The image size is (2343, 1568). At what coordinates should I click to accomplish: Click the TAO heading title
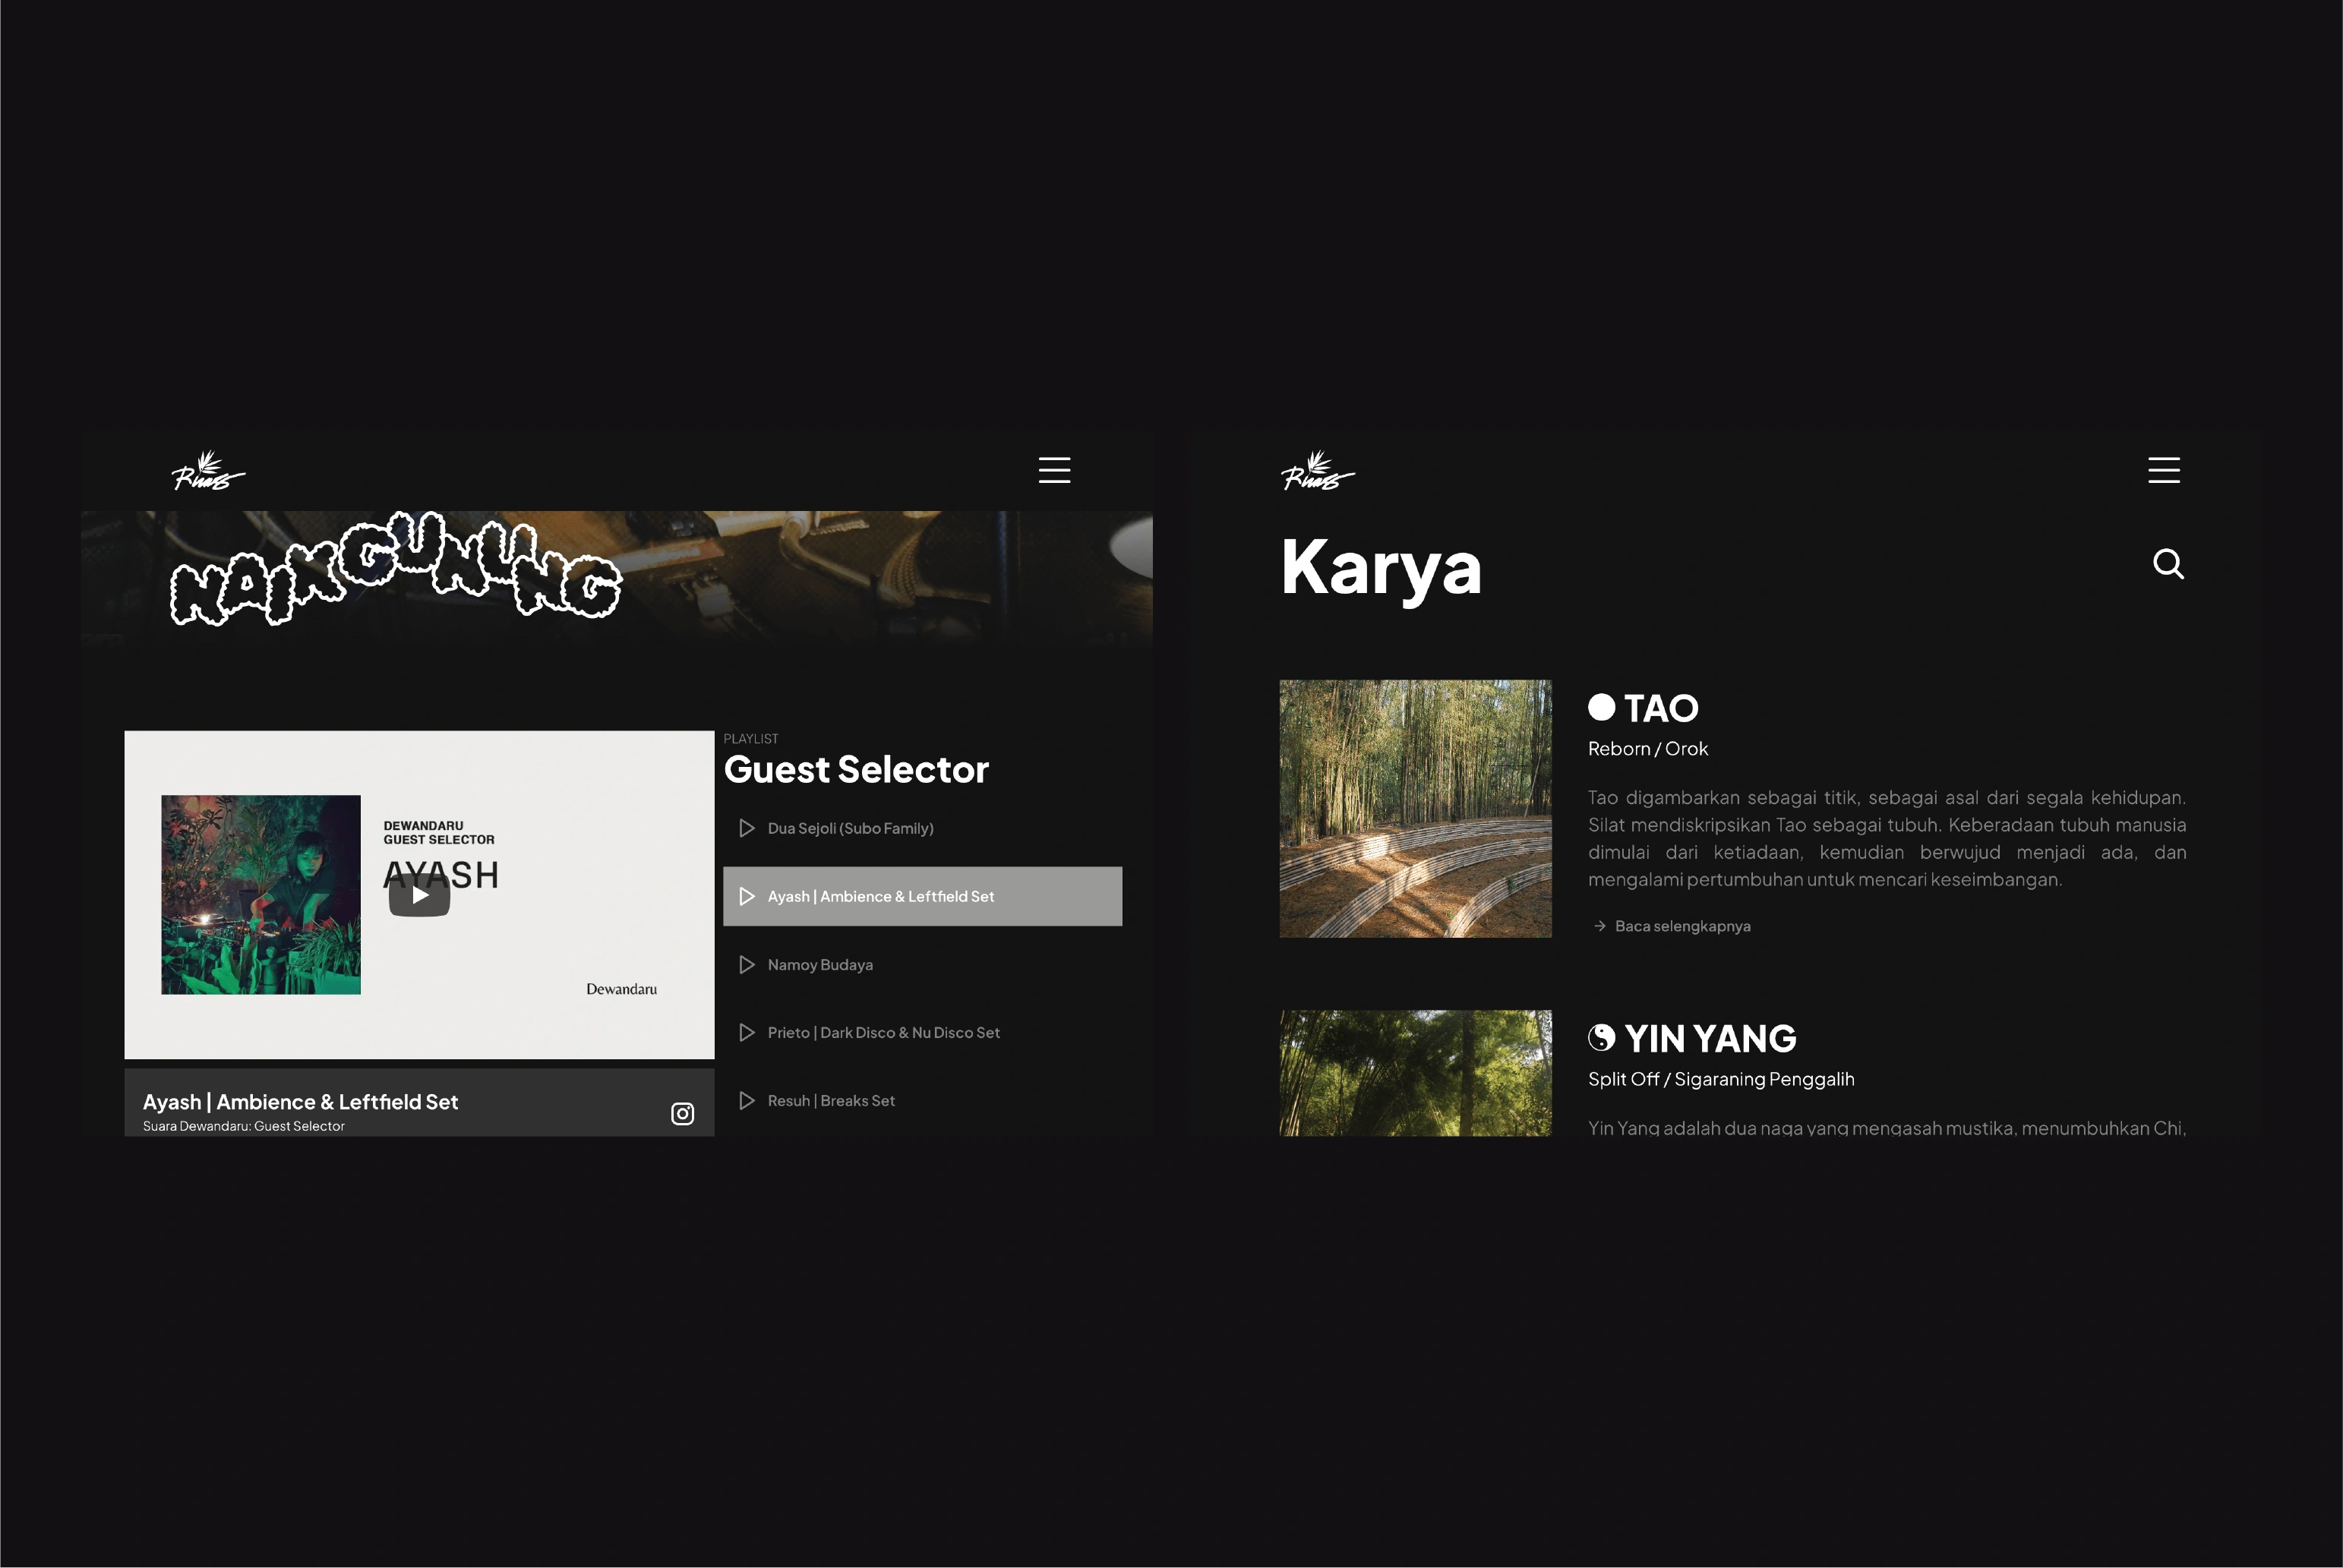[x=1660, y=708]
